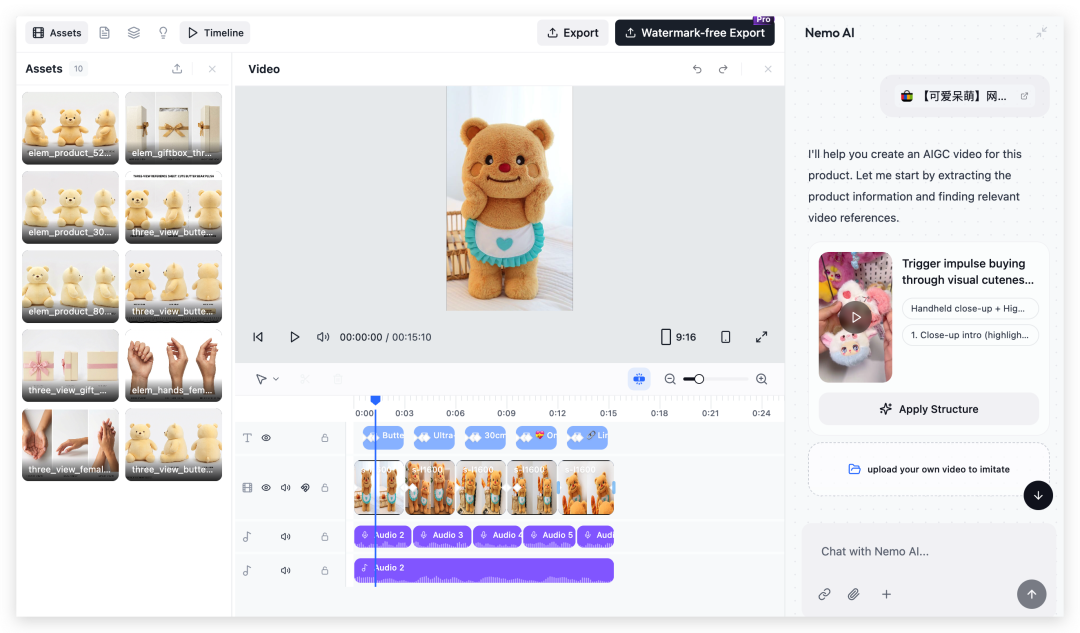The width and height of the screenshot is (1080, 633).
Task: Switch to the Assets tab
Action: pyautogui.click(x=57, y=33)
